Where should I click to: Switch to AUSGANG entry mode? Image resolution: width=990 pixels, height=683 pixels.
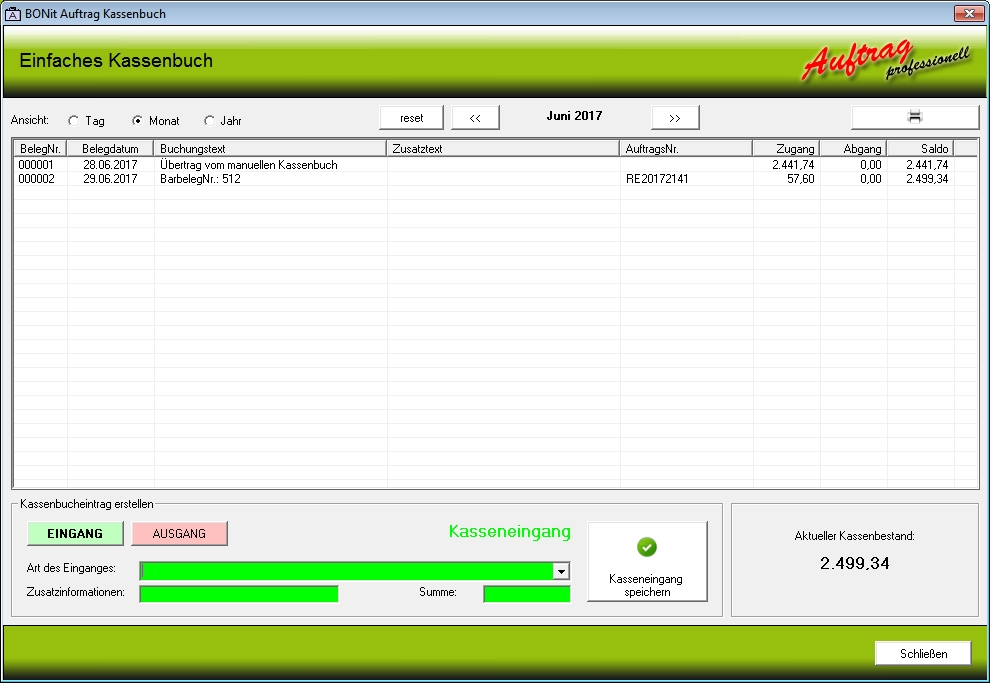tap(179, 533)
